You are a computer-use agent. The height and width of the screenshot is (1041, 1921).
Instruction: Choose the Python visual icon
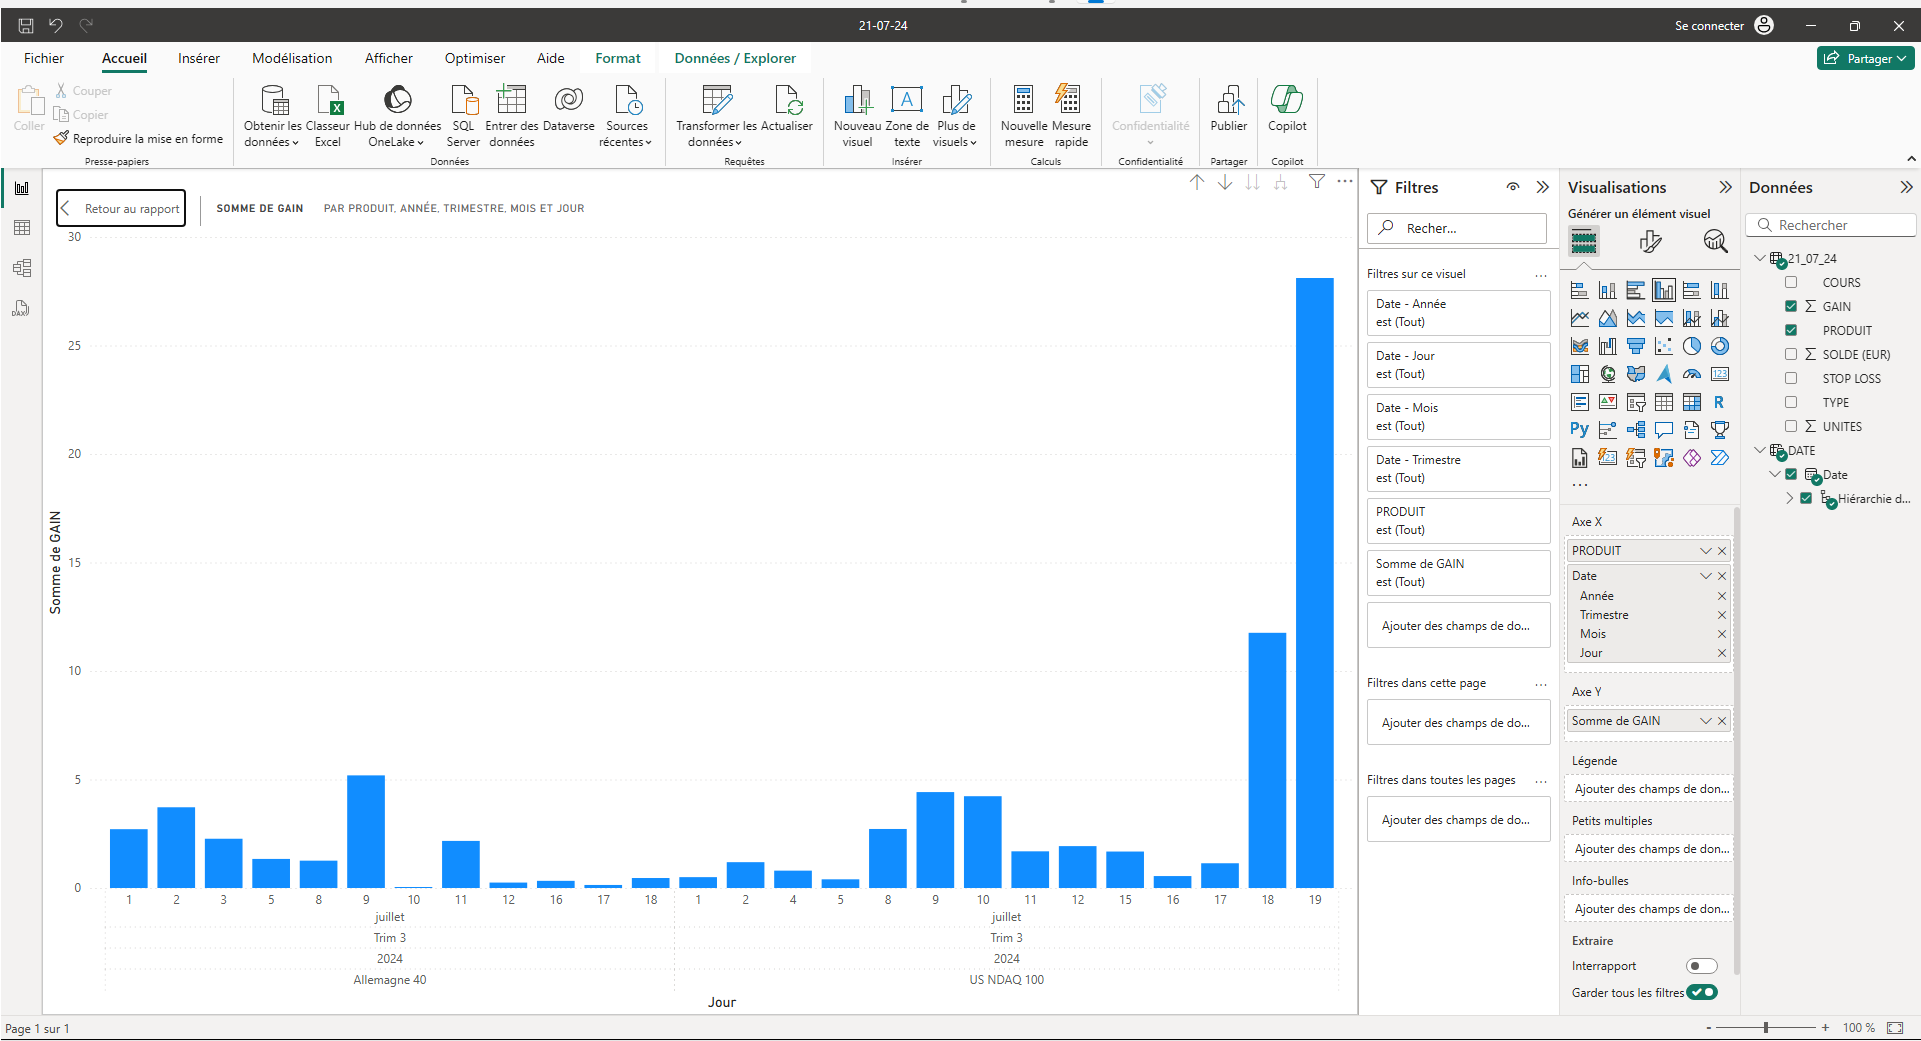click(1580, 430)
